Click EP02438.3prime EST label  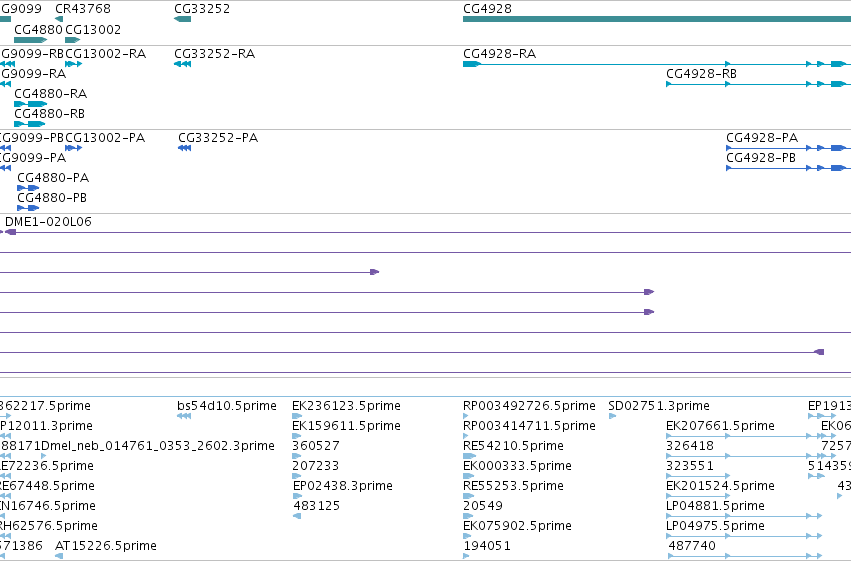[342, 486]
